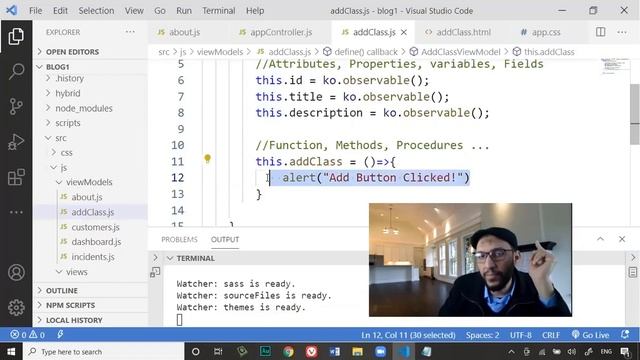The height and width of the screenshot is (360, 640).
Task: Click the Windows taskbar search box
Action: pyautogui.click(x=105, y=351)
